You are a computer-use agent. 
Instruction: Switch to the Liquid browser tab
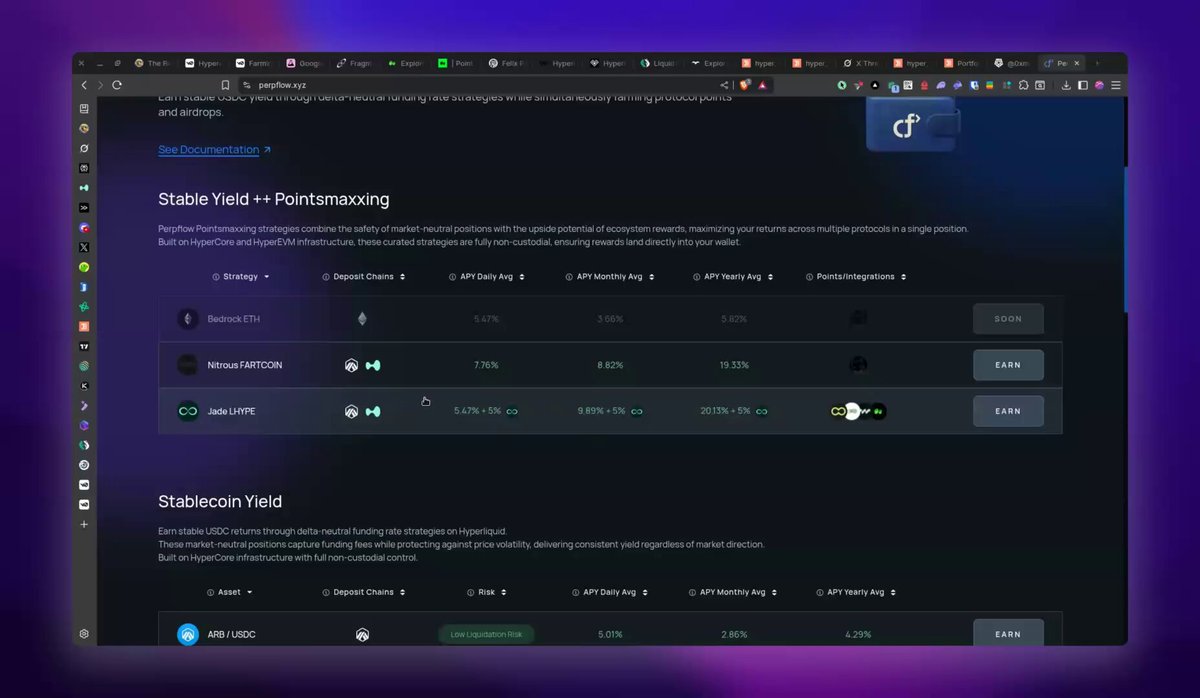click(x=660, y=63)
